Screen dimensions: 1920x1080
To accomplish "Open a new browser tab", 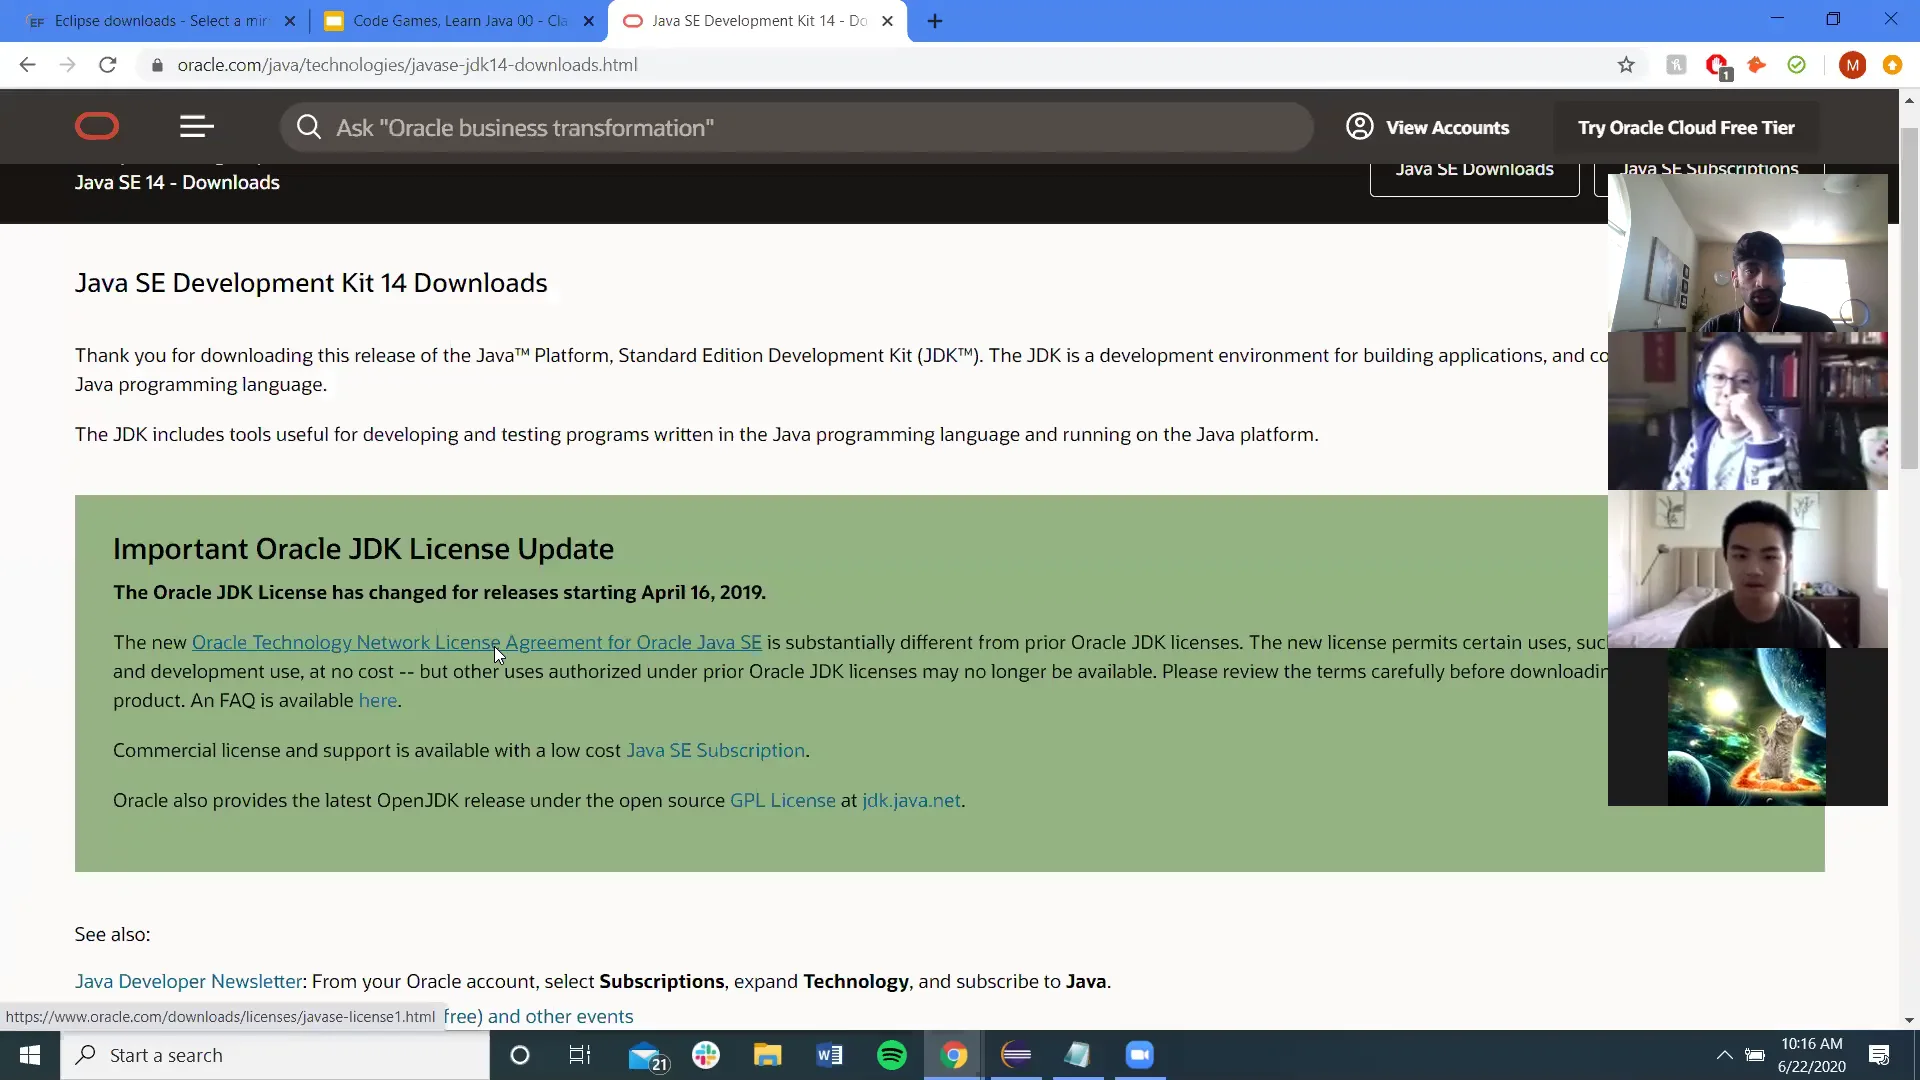I will point(935,21).
